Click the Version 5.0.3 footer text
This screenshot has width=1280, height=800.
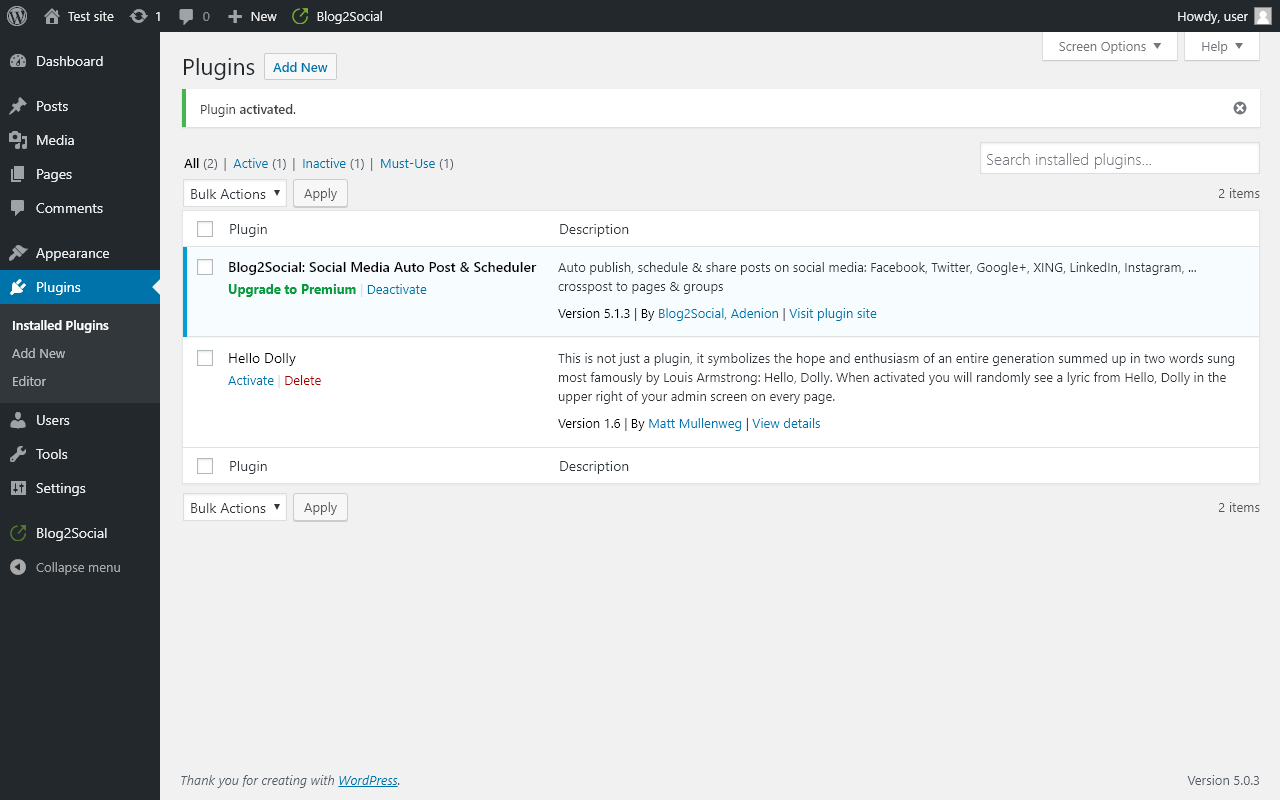[1223, 780]
